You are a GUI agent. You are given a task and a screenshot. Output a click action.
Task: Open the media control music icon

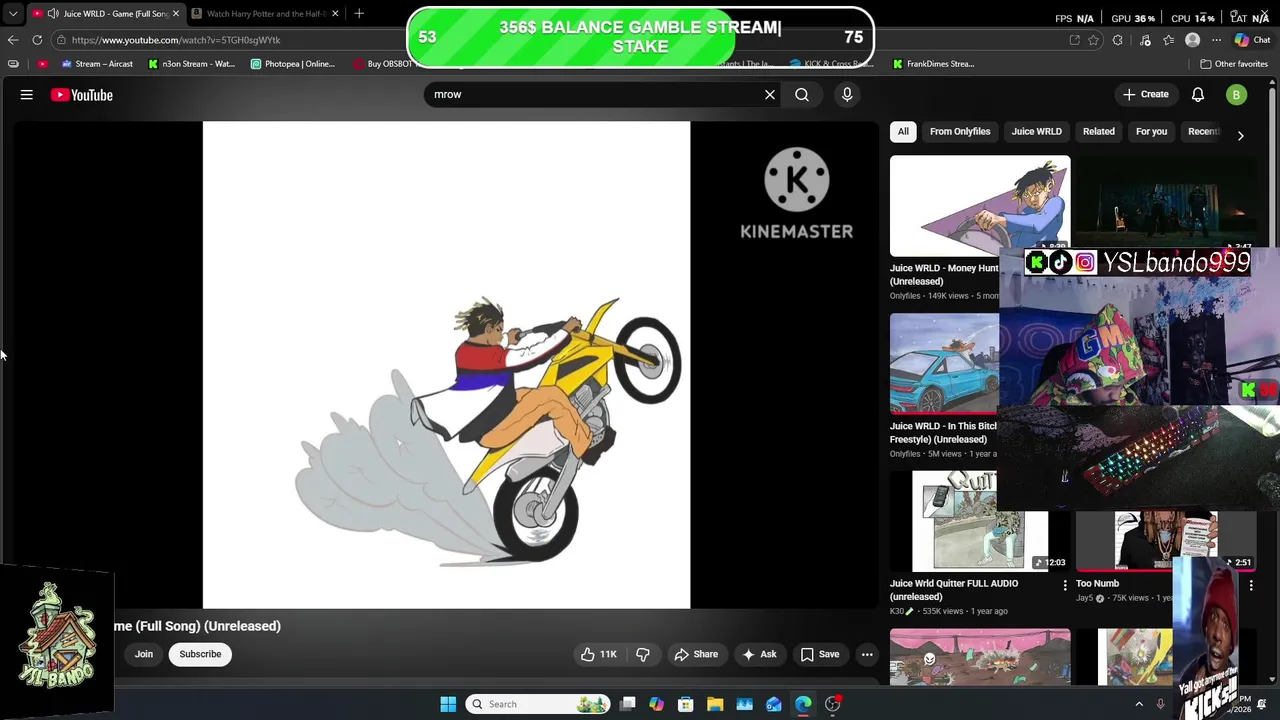coord(1145,40)
